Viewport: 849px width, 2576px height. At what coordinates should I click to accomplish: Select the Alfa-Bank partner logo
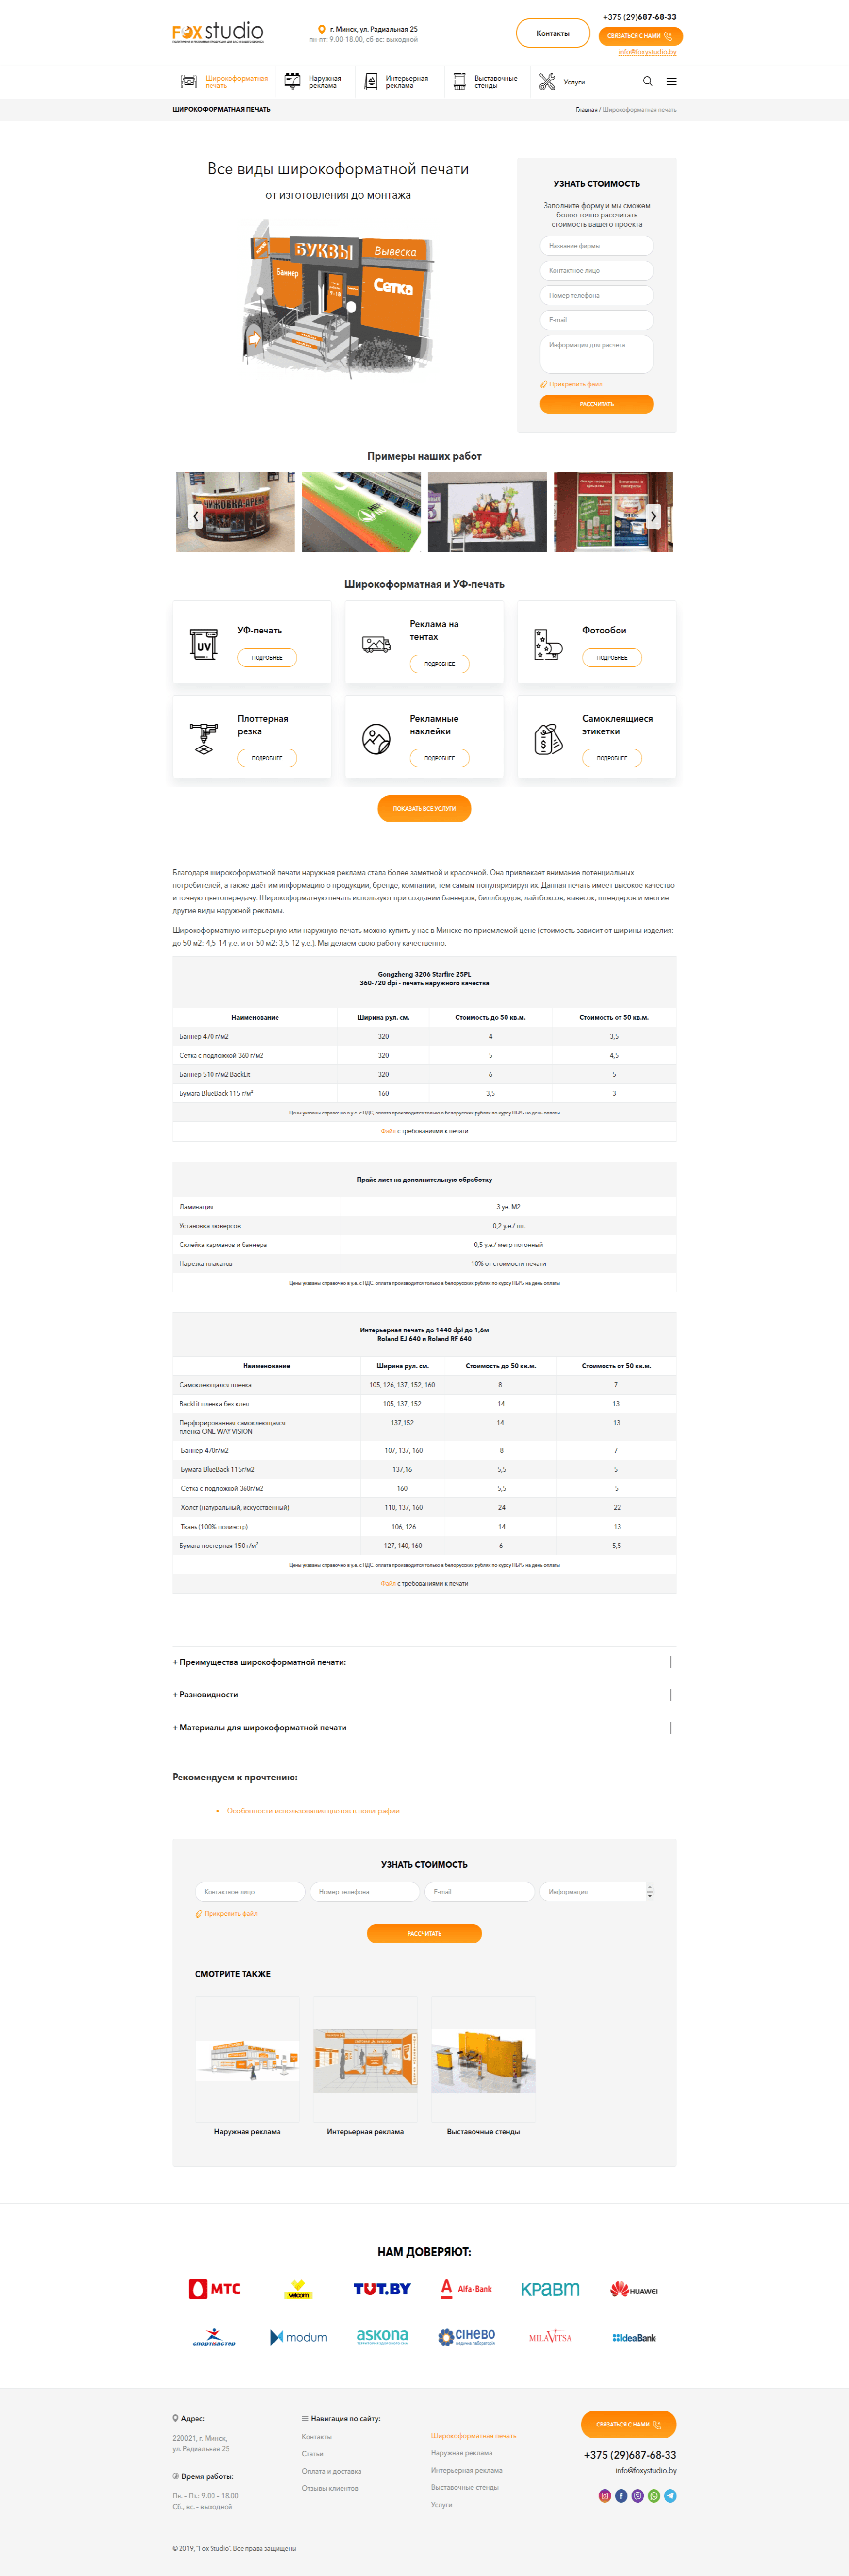pos(466,2288)
